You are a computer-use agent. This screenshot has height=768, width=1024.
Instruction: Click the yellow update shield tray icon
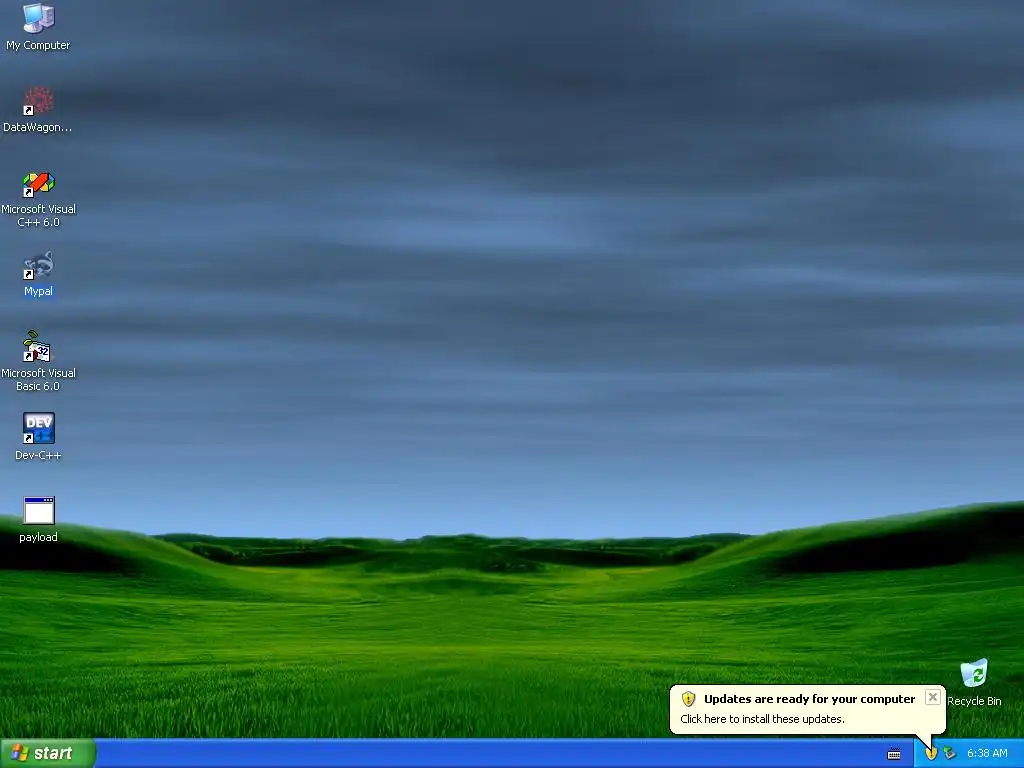point(931,754)
